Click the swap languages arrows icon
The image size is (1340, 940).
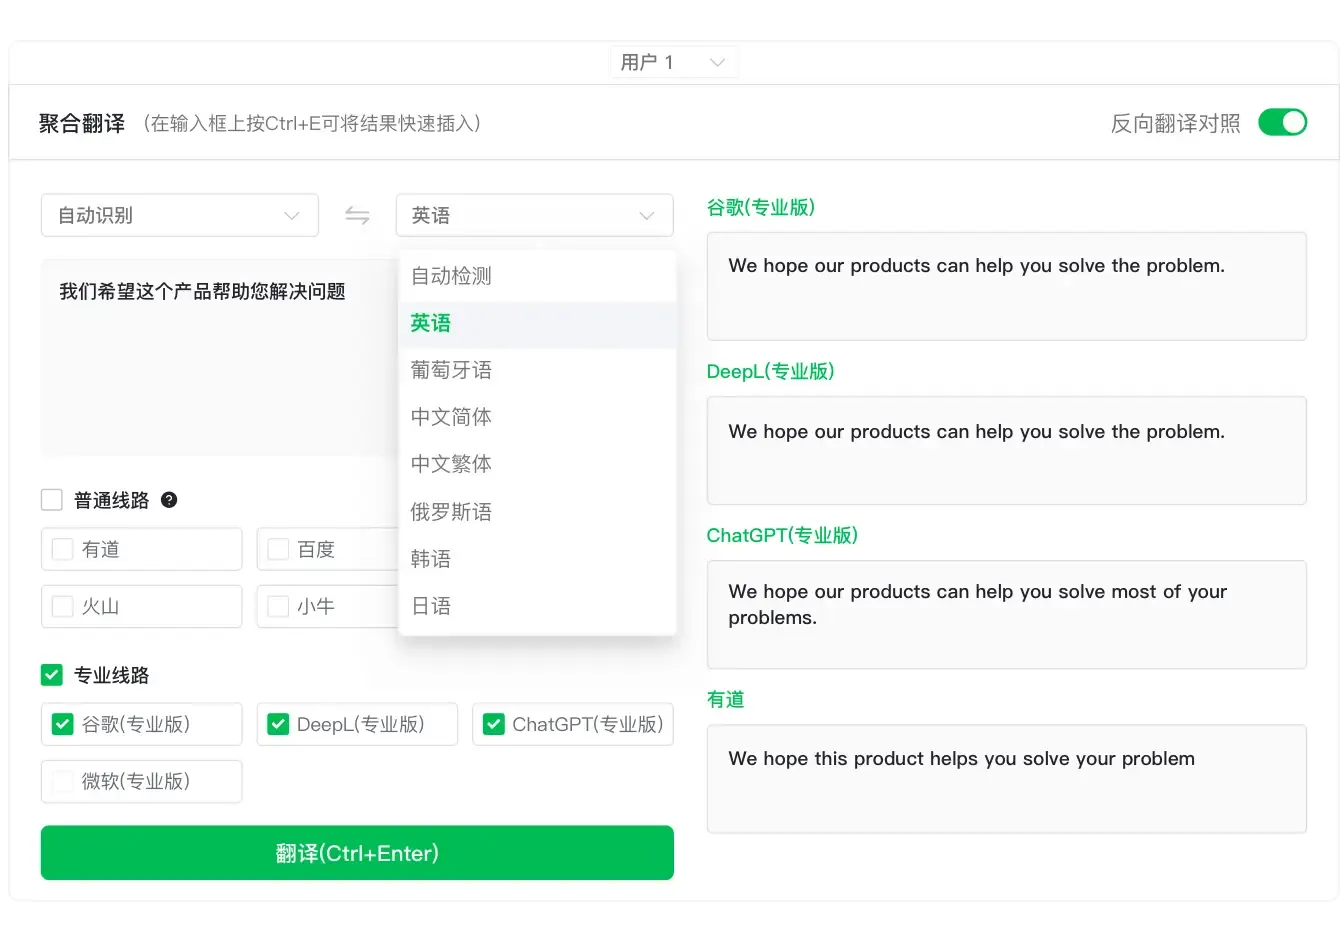pyautogui.click(x=357, y=215)
